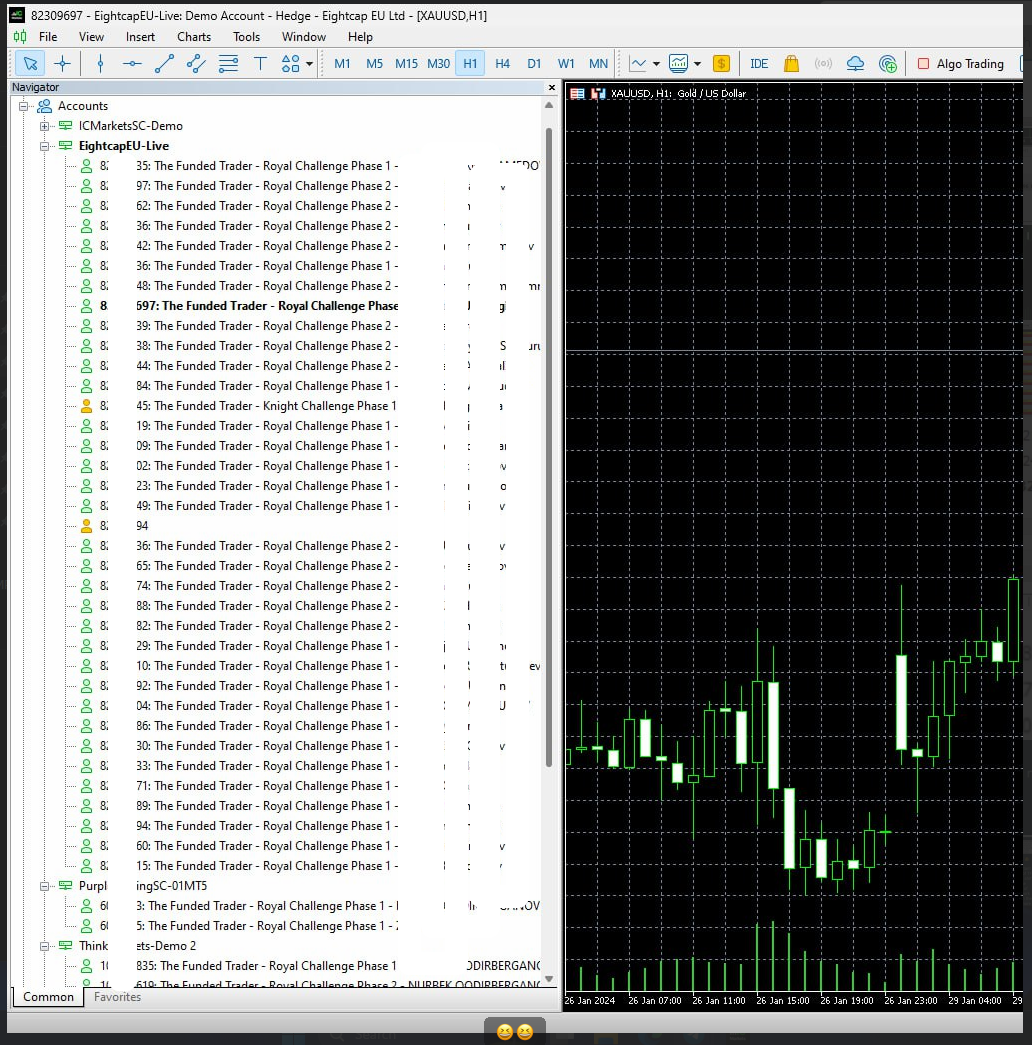
Task: Toggle one-click trading icon on chart
Action: tap(598, 94)
